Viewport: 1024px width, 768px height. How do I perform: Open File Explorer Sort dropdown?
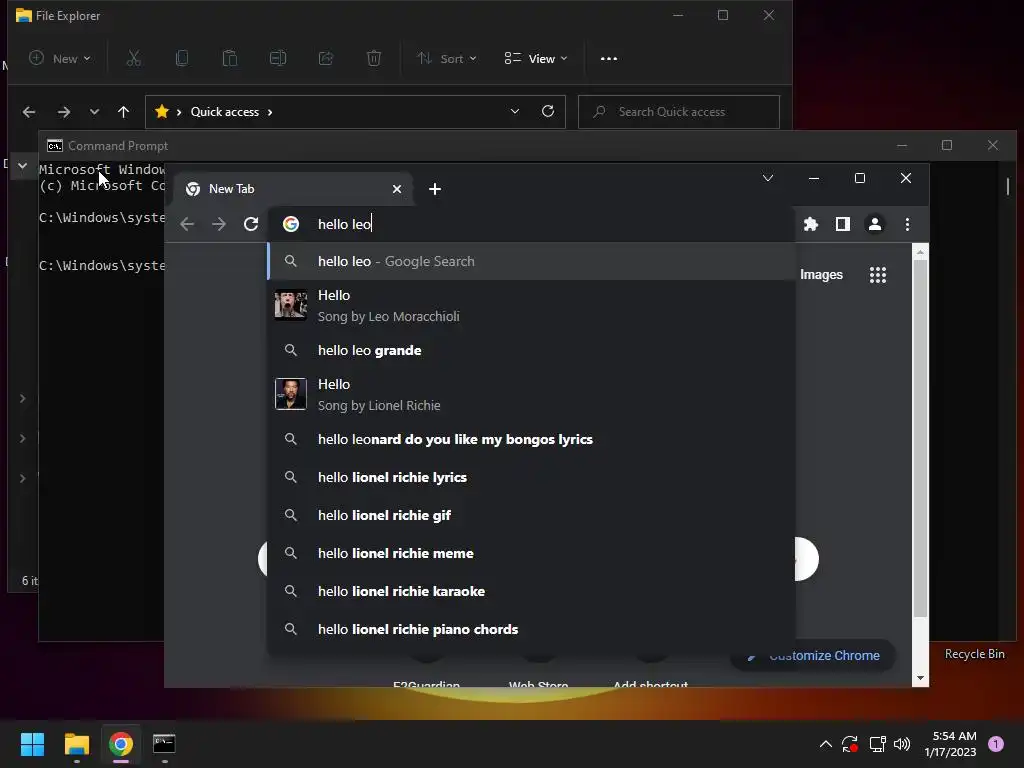pyautogui.click(x=447, y=59)
